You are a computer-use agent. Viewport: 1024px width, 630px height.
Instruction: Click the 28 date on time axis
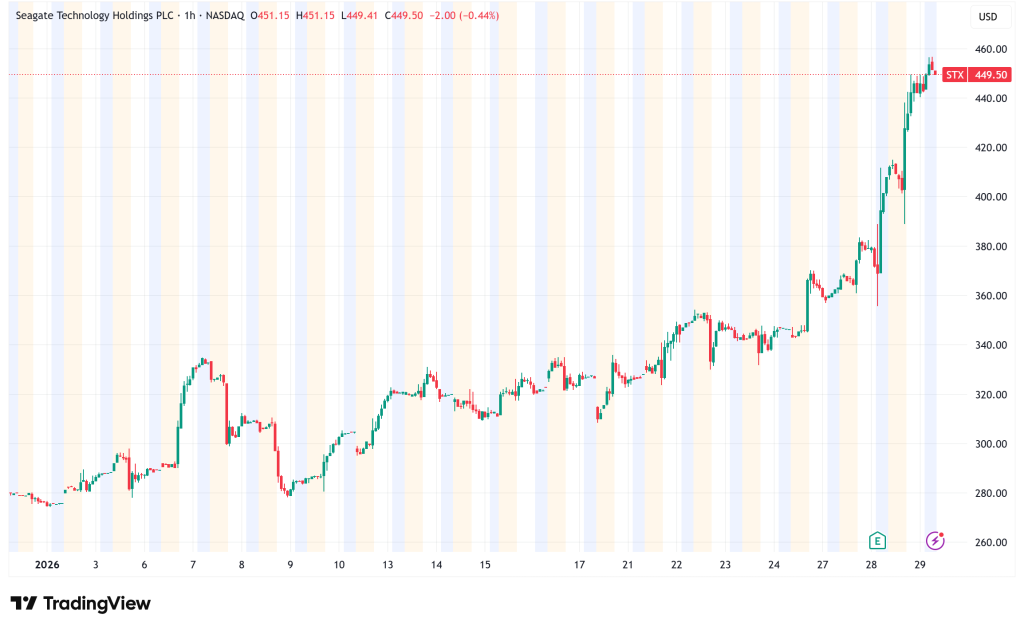click(x=871, y=565)
